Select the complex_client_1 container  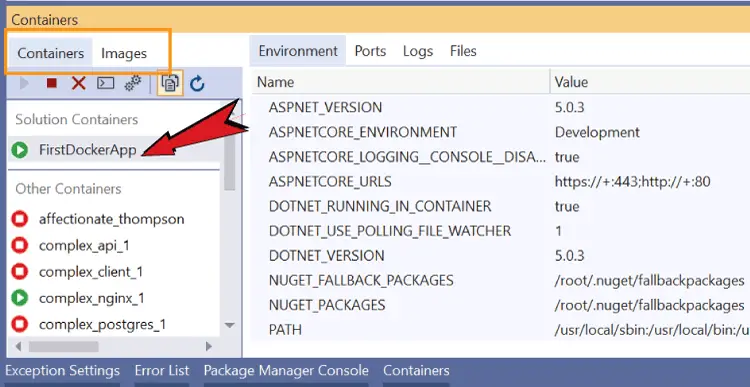91,272
